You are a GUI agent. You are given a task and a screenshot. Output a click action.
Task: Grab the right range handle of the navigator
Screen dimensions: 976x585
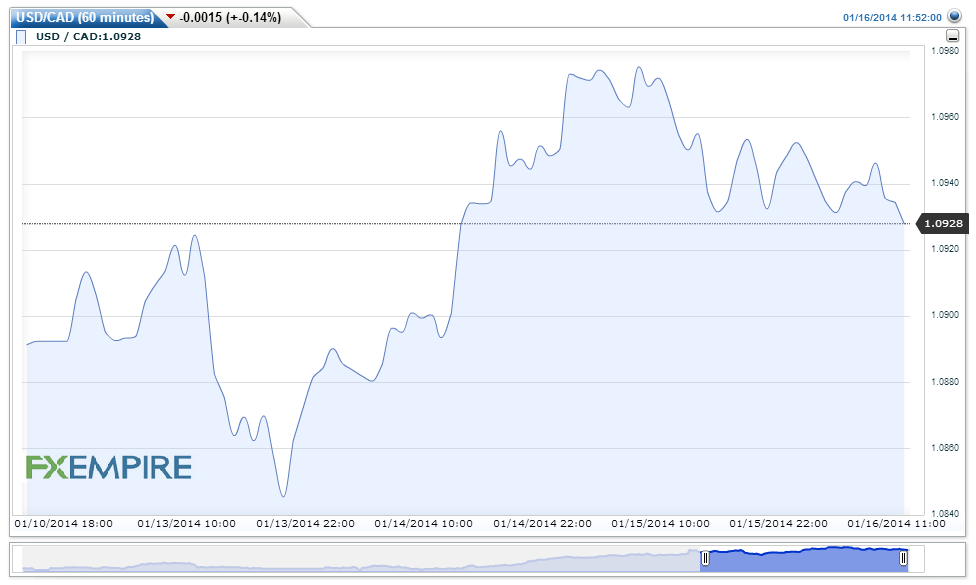coord(903,558)
